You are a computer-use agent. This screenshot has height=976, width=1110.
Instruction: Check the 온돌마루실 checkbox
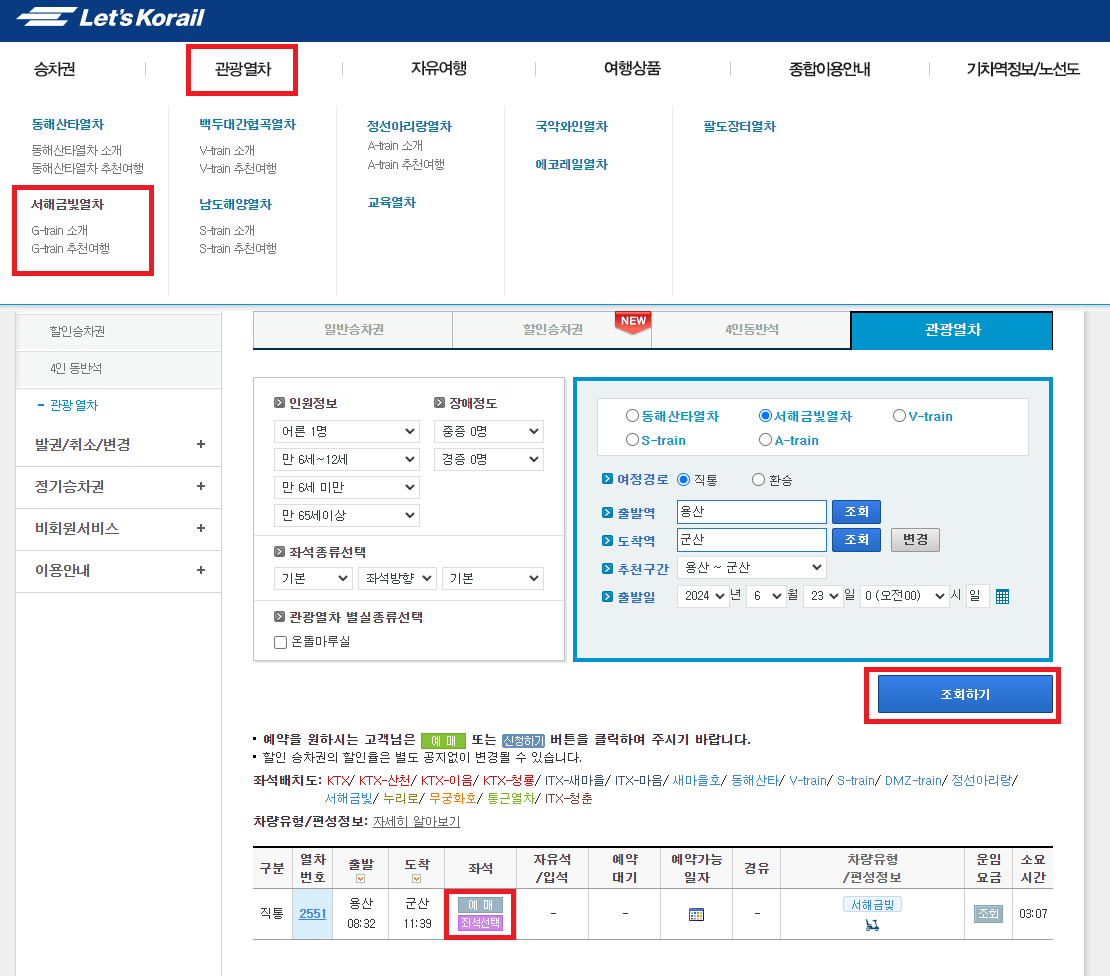(x=280, y=642)
